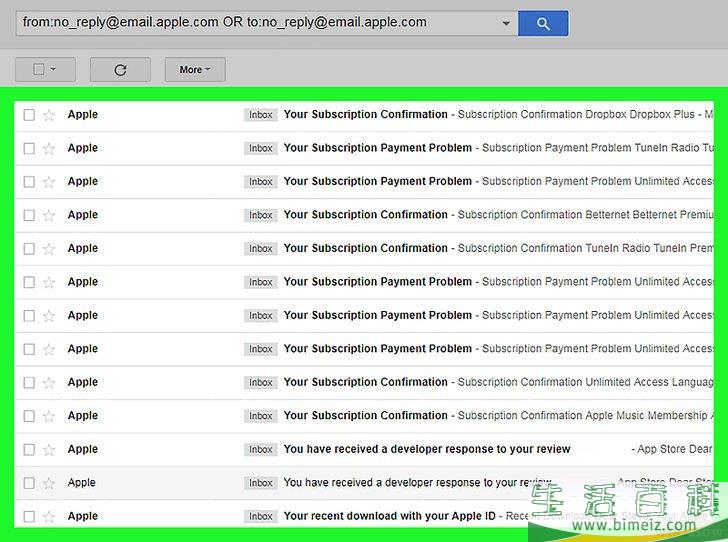Check the TuneIn Radio payment problem email
The width and height of the screenshot is (728, 542).
pos(29,148)
